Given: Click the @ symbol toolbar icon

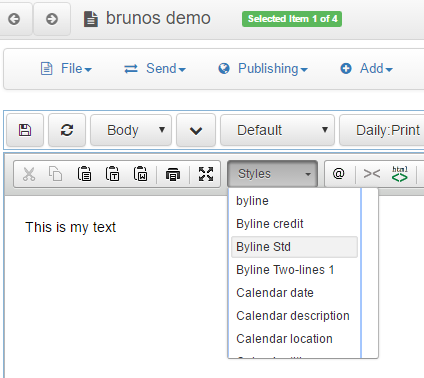Looking at the screenshot, I should click(339, 174).
